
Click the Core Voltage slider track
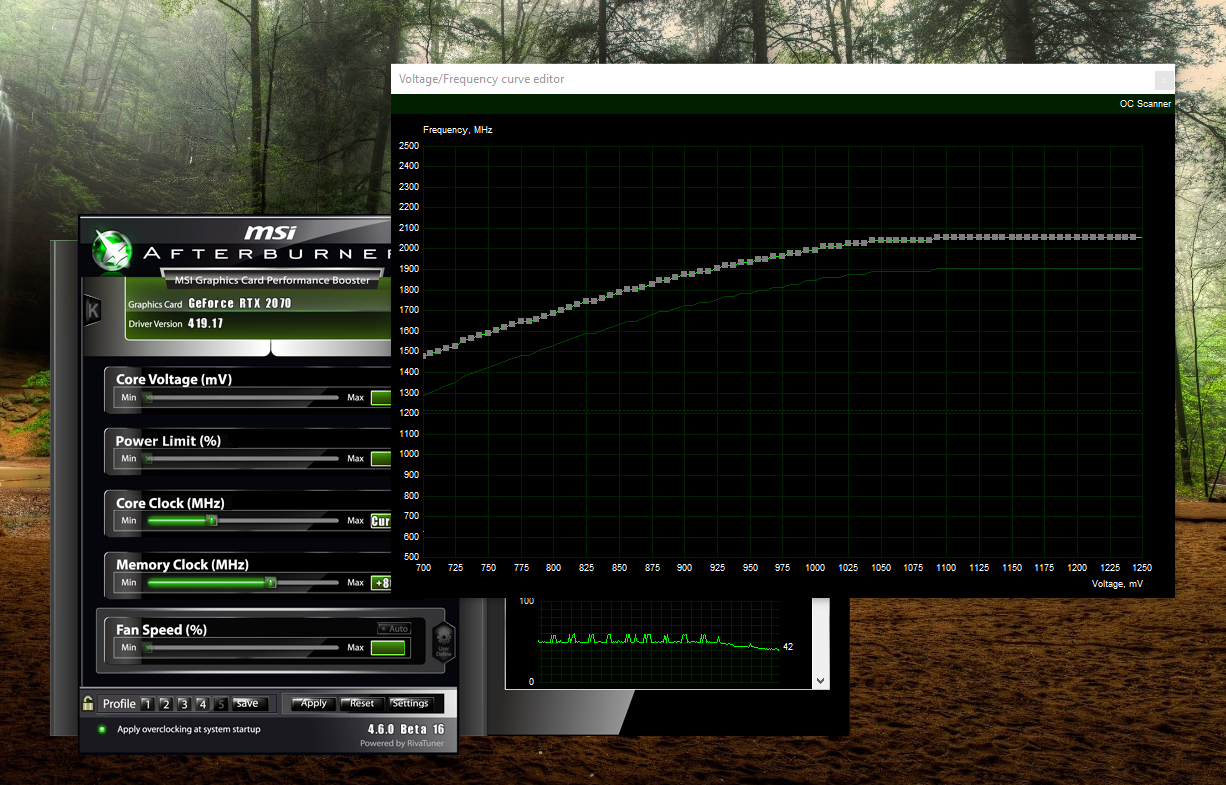(242, 397)
